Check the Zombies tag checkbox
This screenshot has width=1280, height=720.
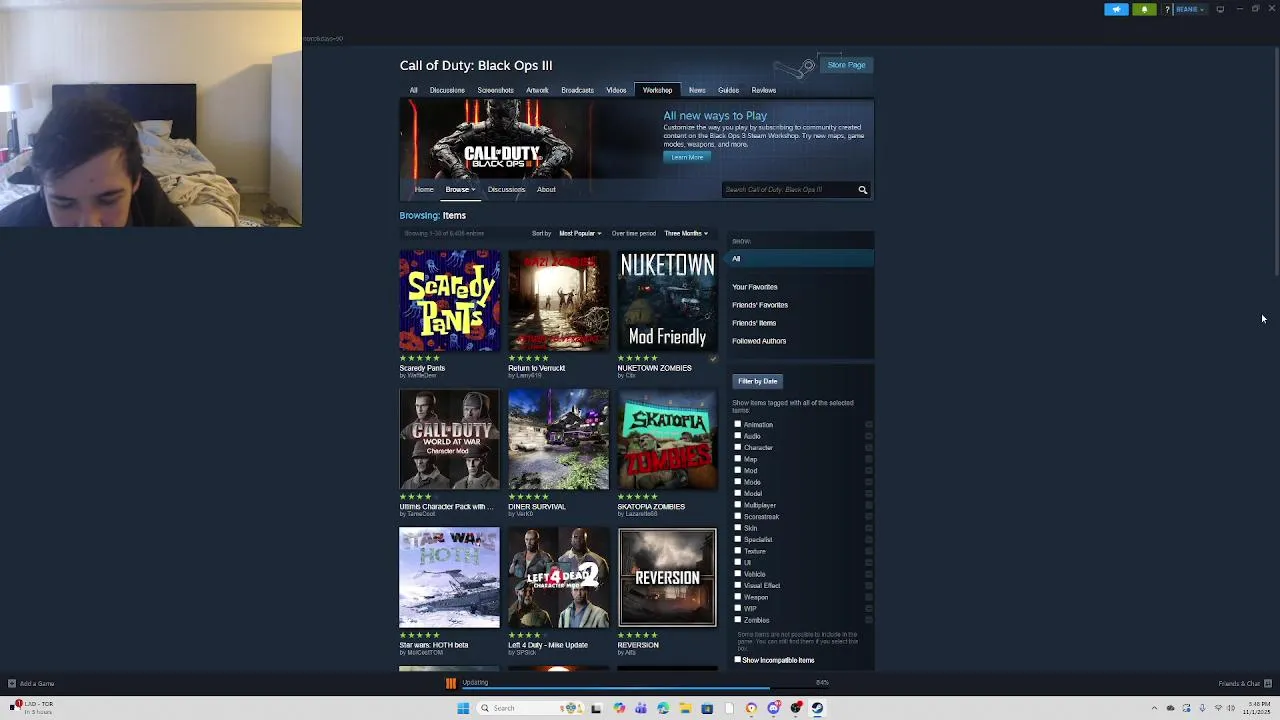point(738,620)
